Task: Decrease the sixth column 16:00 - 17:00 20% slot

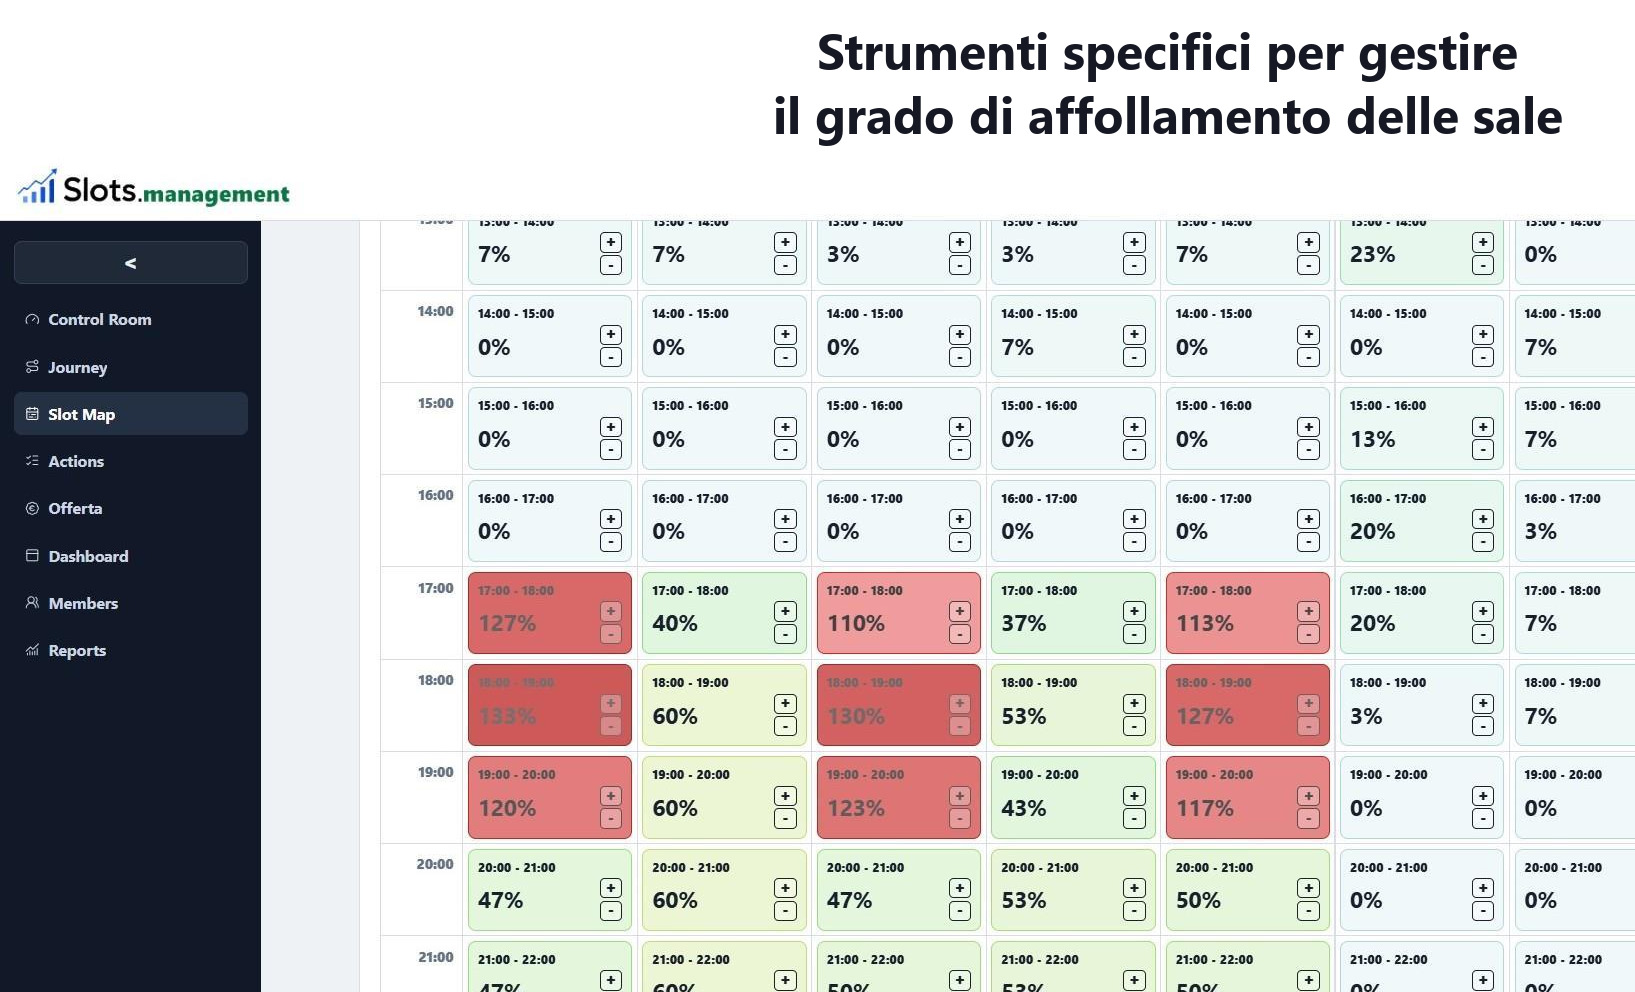Action: tap(1483, 542)
